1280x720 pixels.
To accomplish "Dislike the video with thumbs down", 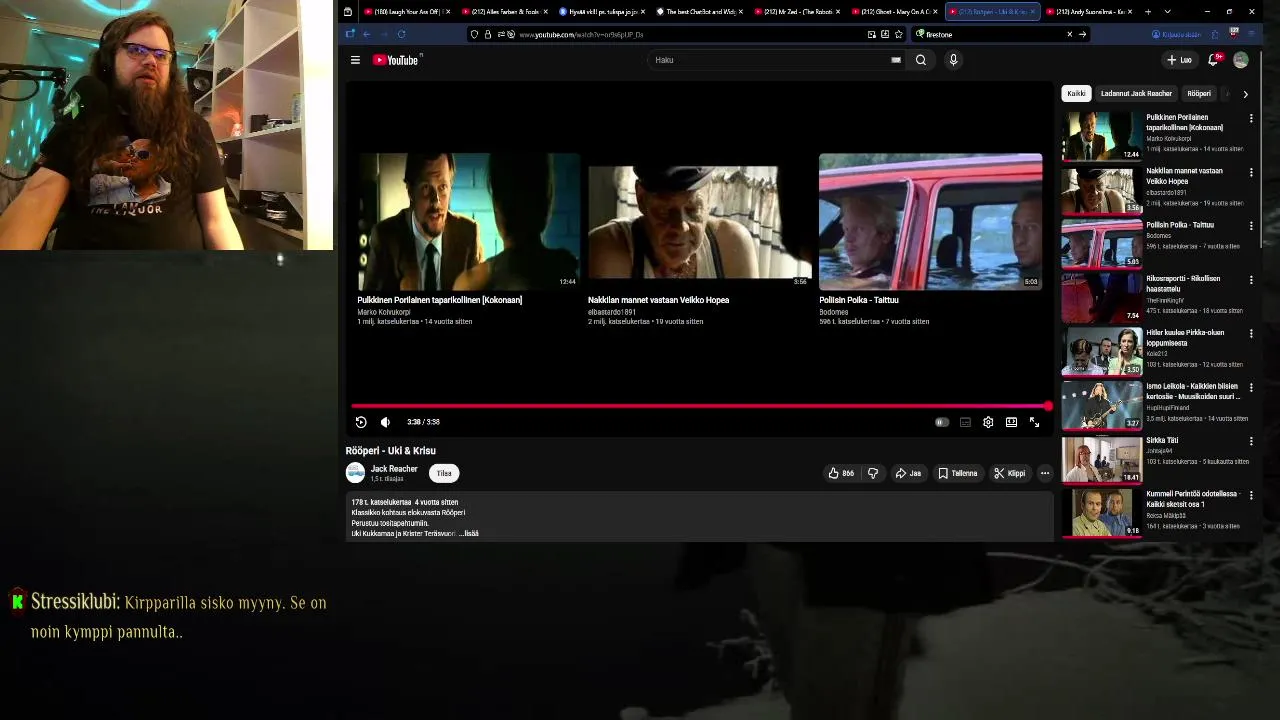I will [872, 473].
